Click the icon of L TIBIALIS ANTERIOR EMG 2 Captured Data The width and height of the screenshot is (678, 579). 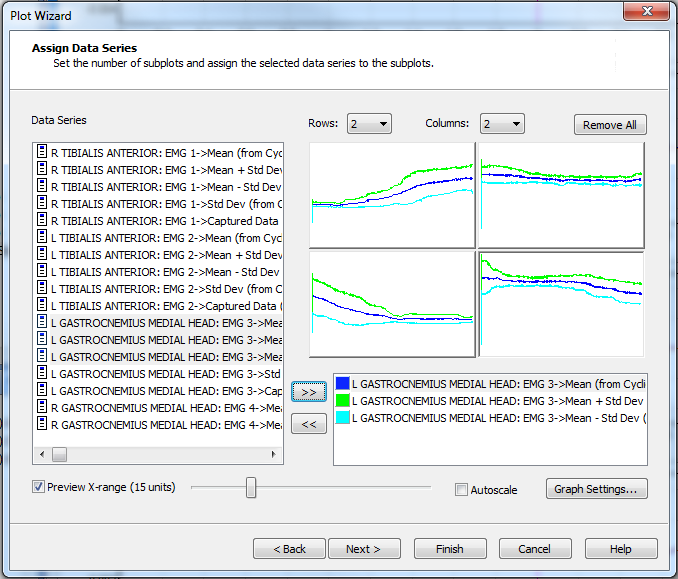coord(42,305)
